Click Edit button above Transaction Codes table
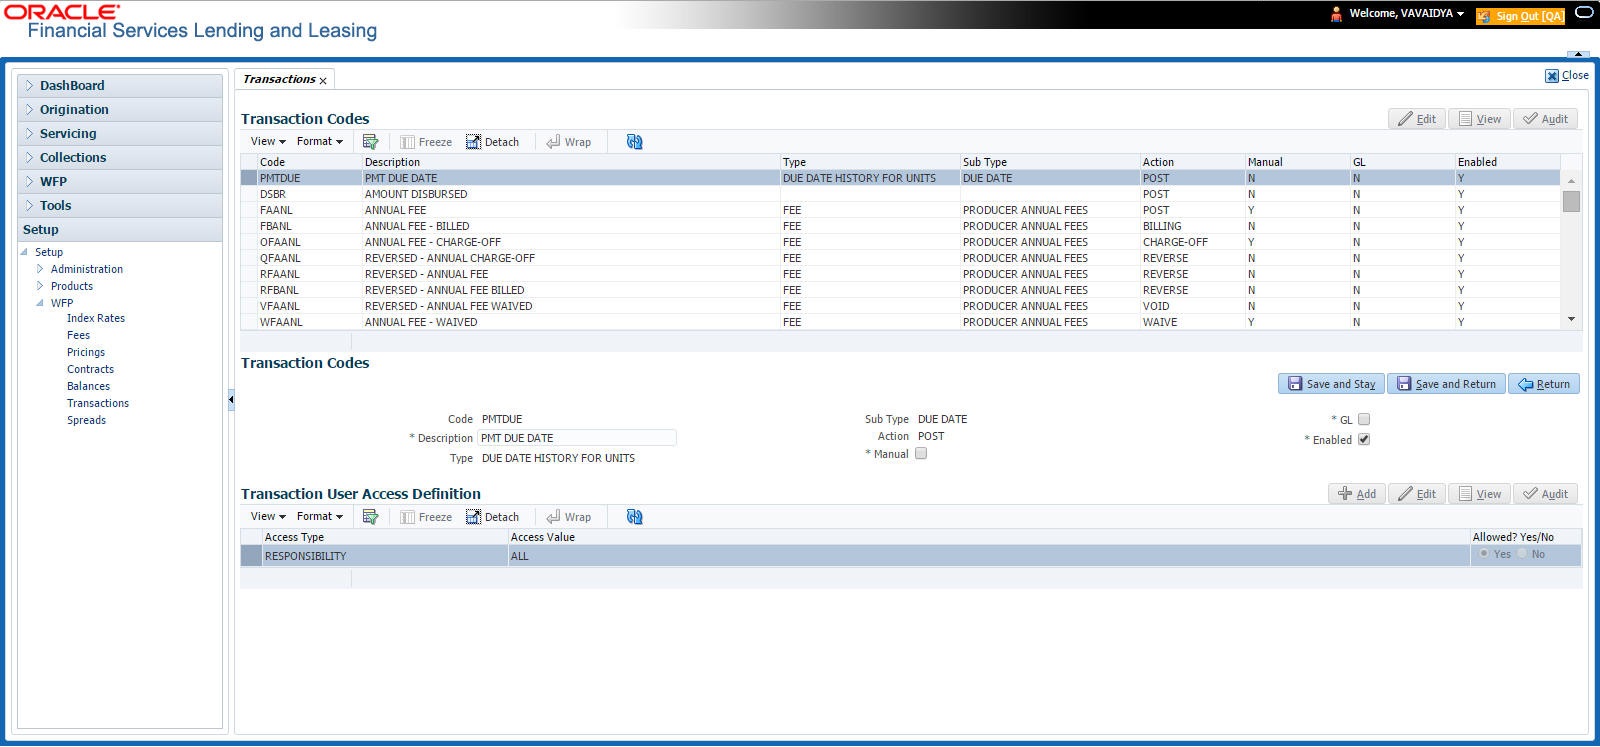 click(x=1417, y=119)
